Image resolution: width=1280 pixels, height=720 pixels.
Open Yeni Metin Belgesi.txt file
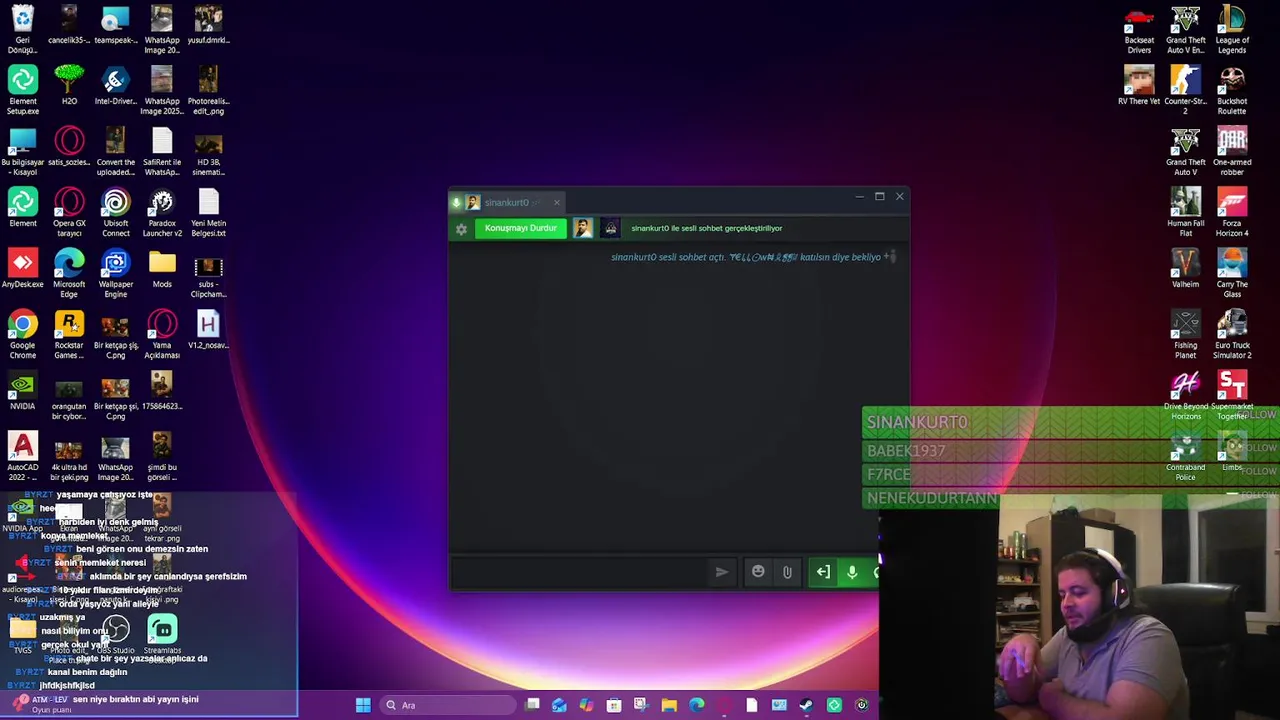point(208,213)
